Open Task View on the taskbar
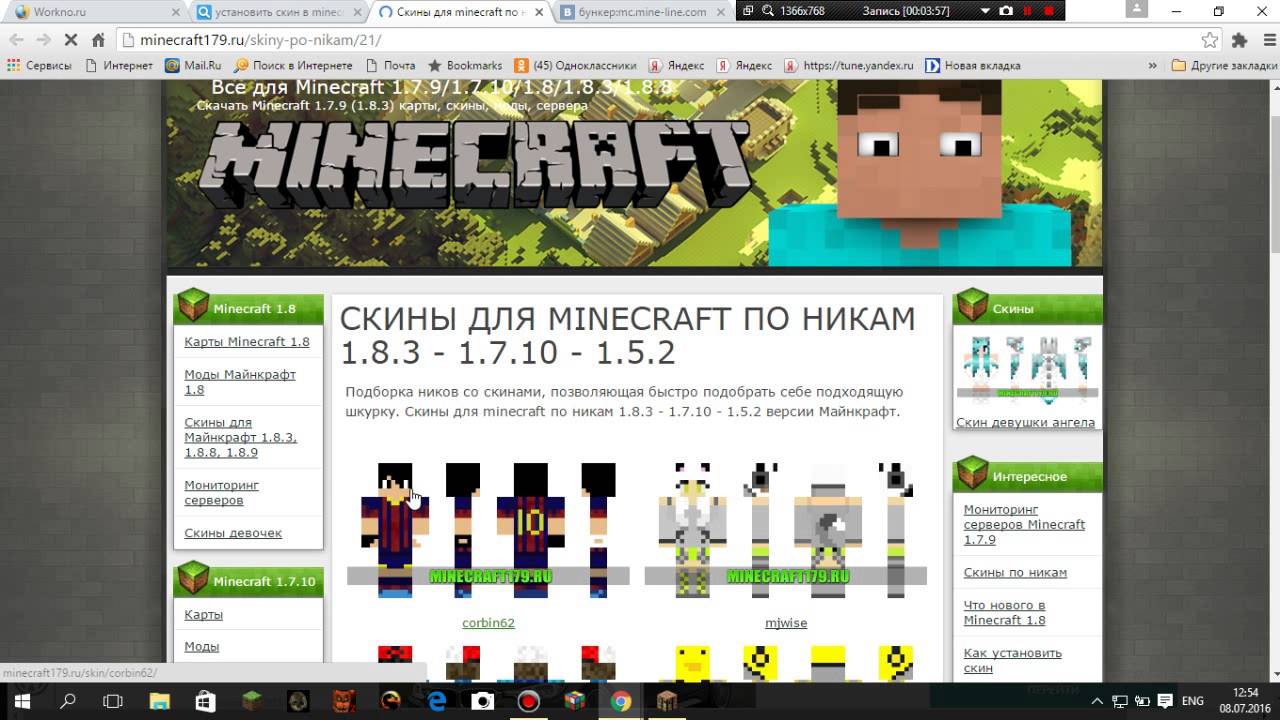This screenshot has width=1280, height=720. point(113,701)
